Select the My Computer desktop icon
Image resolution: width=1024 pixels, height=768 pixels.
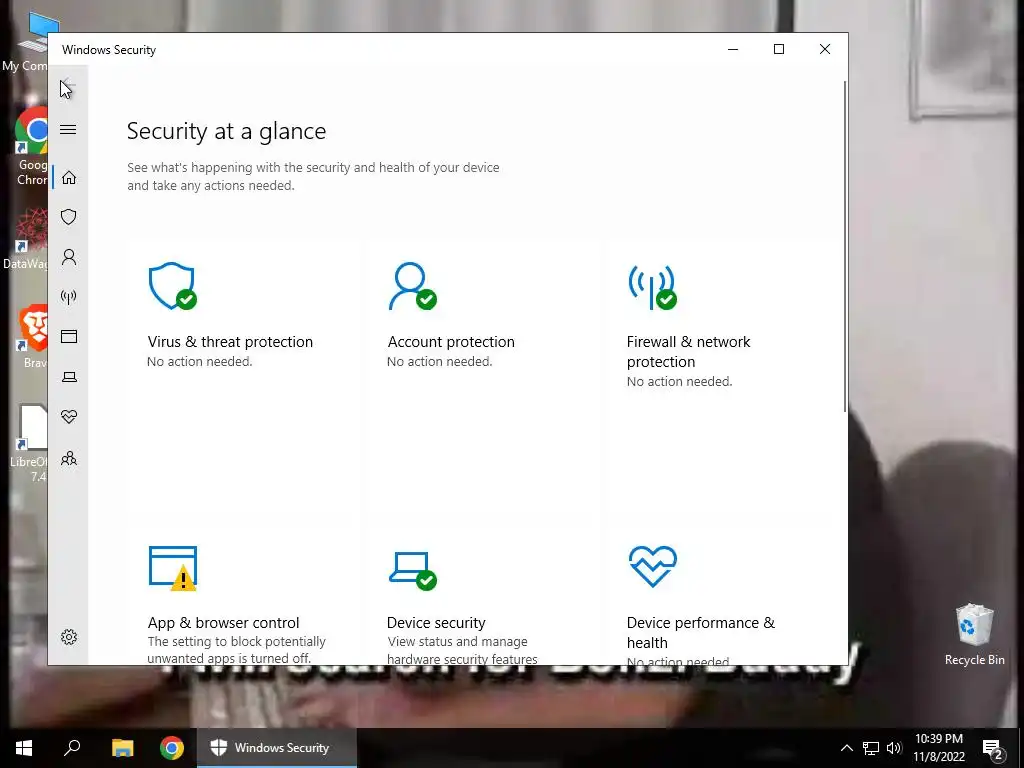[26, 40]
